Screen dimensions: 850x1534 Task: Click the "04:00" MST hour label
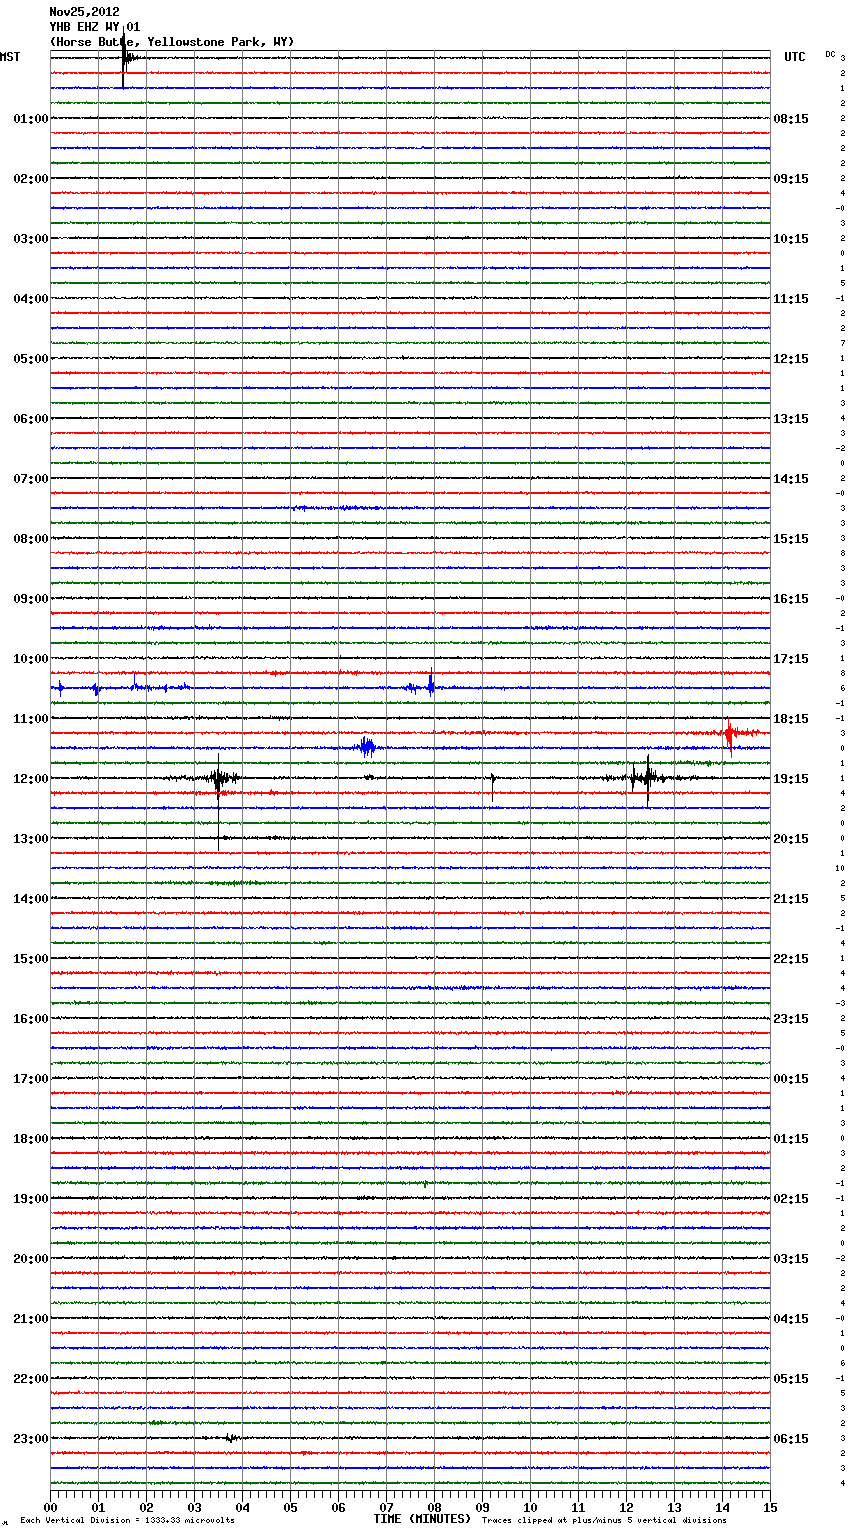tap(31, 299)
